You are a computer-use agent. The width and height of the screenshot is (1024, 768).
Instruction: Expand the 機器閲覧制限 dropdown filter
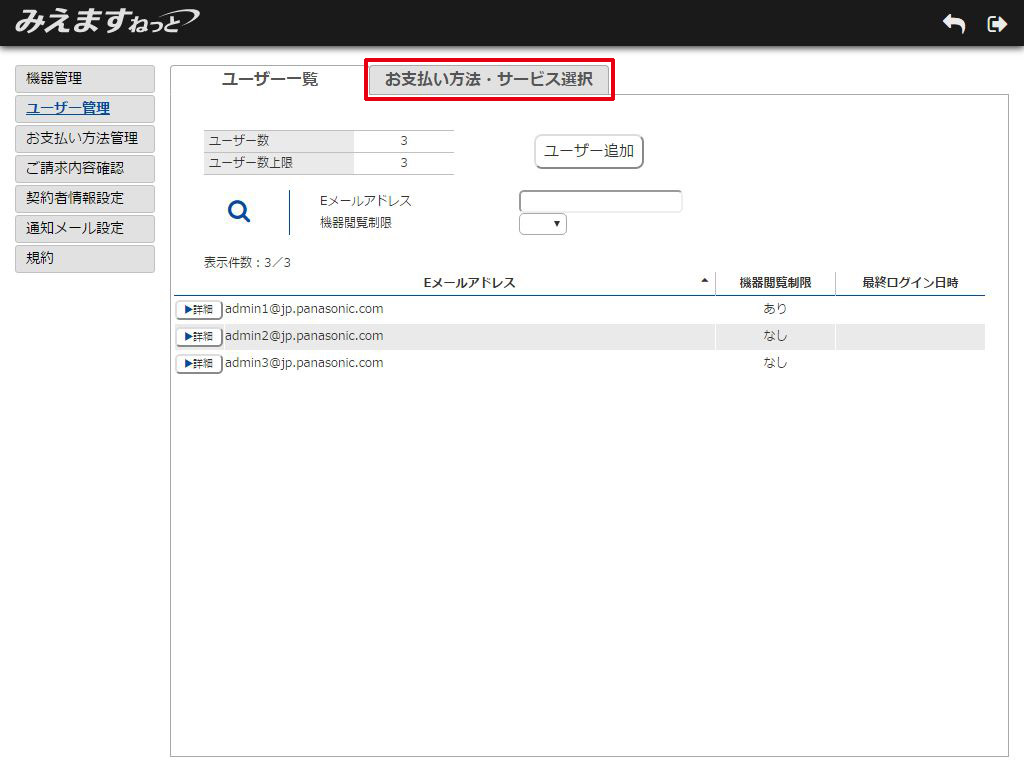(543, 224)
